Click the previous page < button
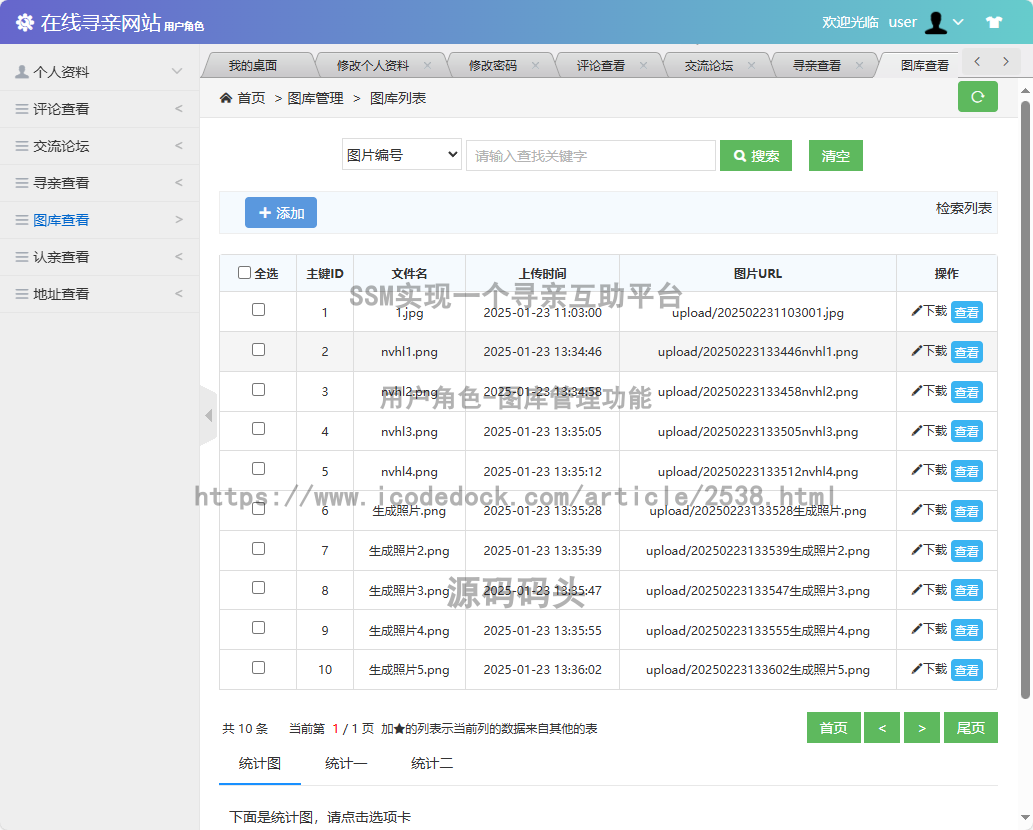The width and height of the screenshot is (1033, 830). [882, 727]
